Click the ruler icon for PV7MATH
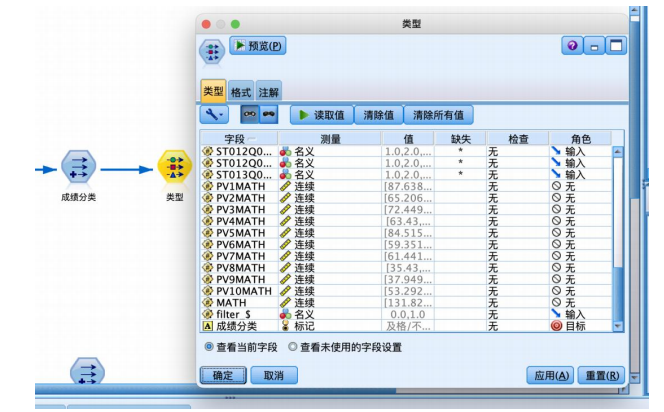Image resolution: width=664 pixels, height=412 pixels. click(x=285, y=256)
